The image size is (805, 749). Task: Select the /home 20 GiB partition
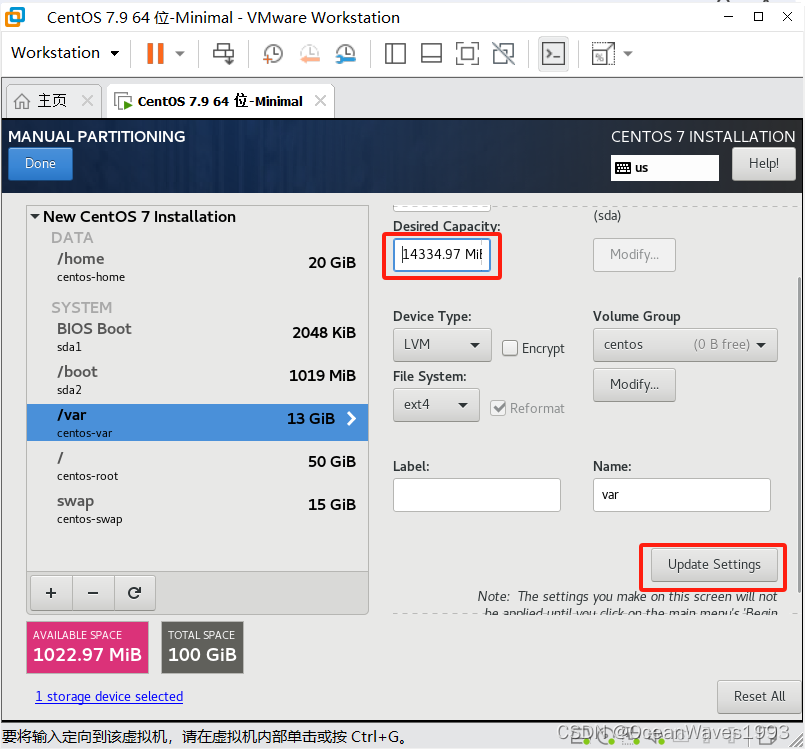(198, 267)
